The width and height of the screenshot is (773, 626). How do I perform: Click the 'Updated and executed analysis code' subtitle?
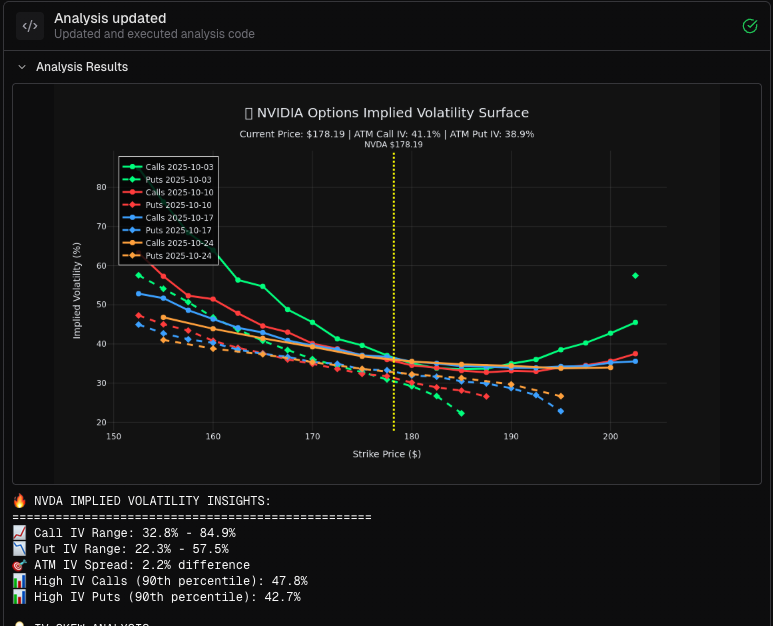[x=154, y=34]
